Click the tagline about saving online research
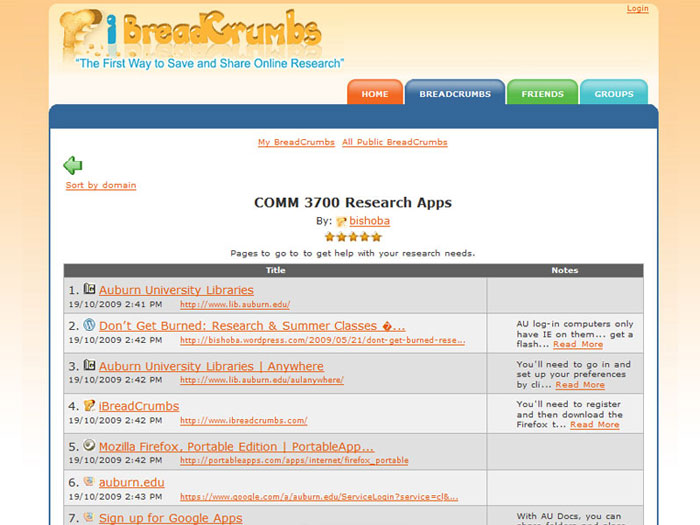 coord(210,63)
